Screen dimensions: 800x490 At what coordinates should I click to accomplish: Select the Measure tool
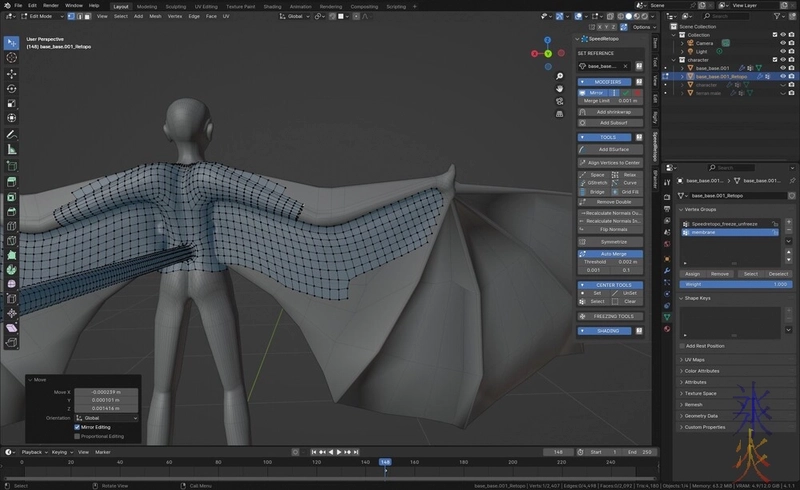[x=12, y=149]
